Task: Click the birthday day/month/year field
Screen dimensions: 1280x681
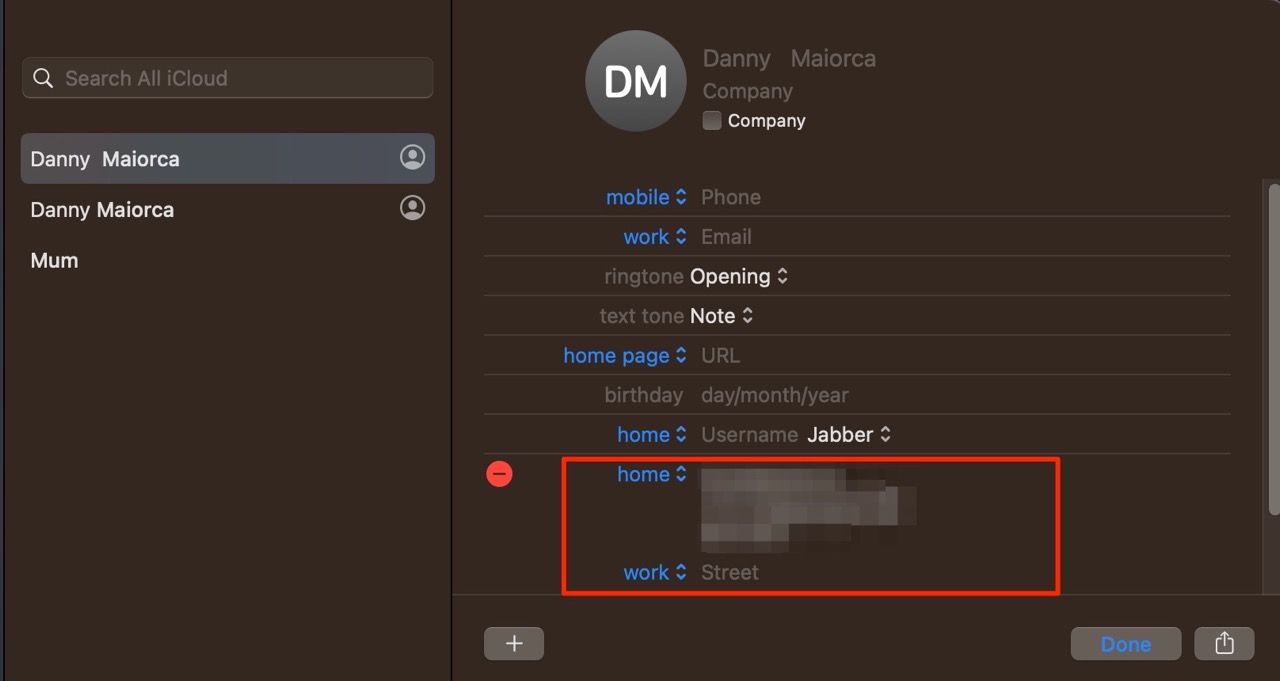Action: coord(775,395)
